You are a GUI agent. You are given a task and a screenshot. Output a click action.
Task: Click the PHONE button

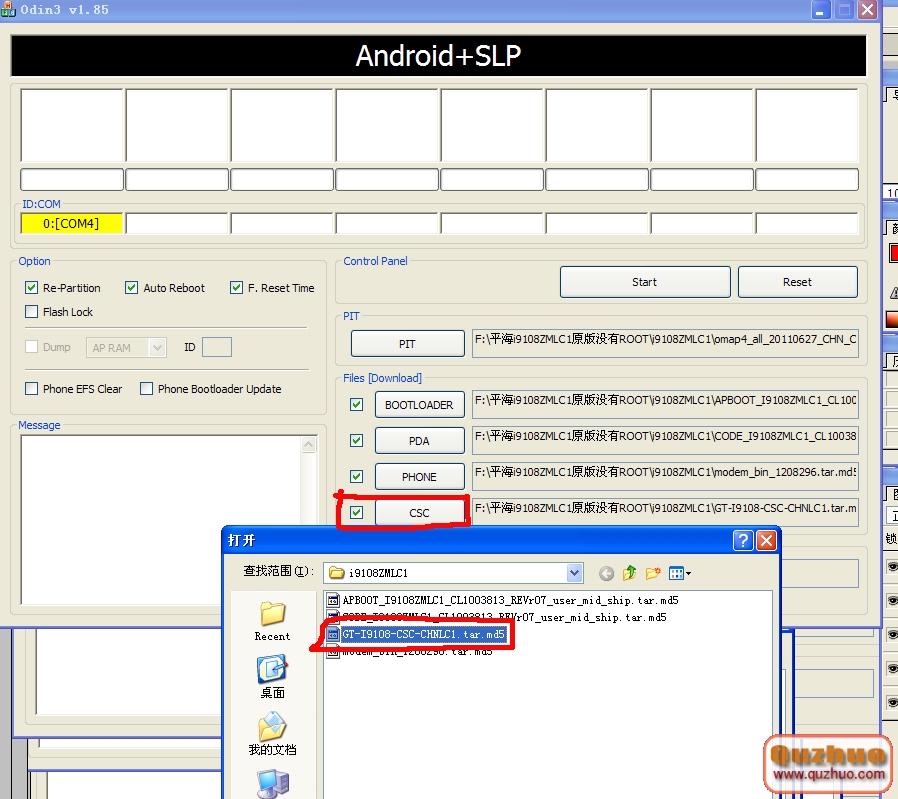(x=419, y=477)
